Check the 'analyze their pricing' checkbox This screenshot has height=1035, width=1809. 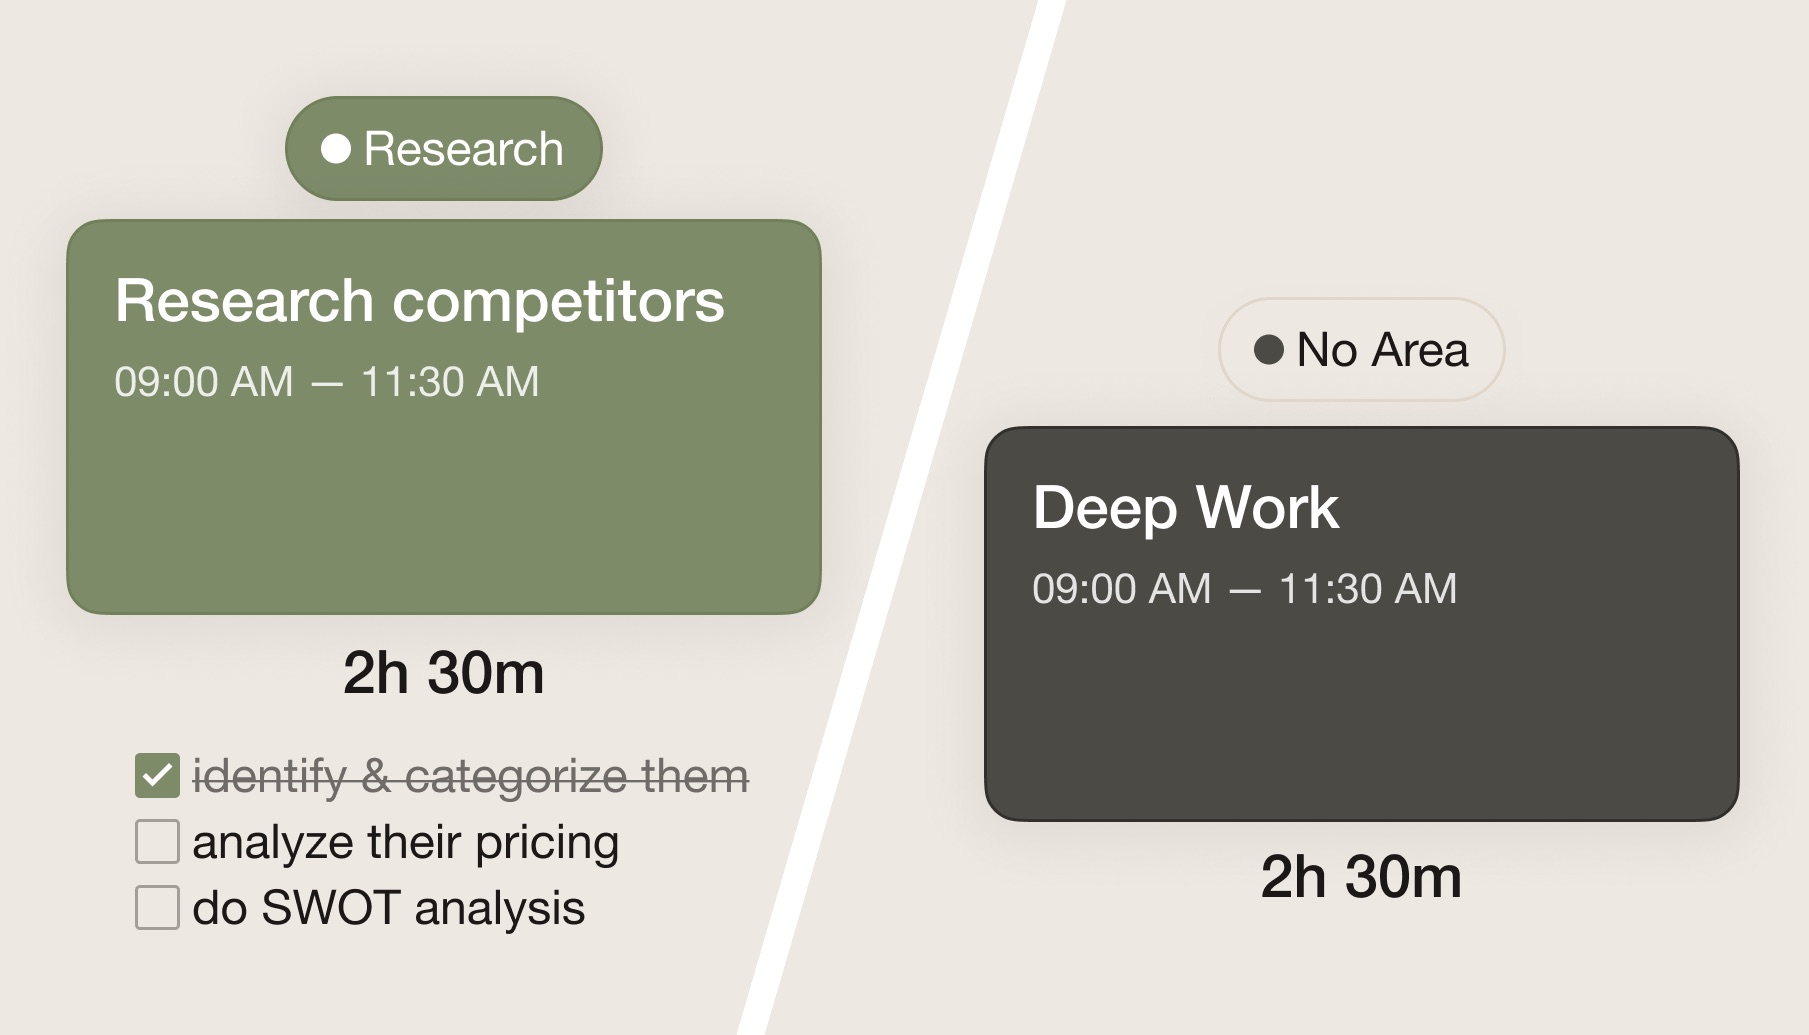pyautogui.click(x=157, y=842)
